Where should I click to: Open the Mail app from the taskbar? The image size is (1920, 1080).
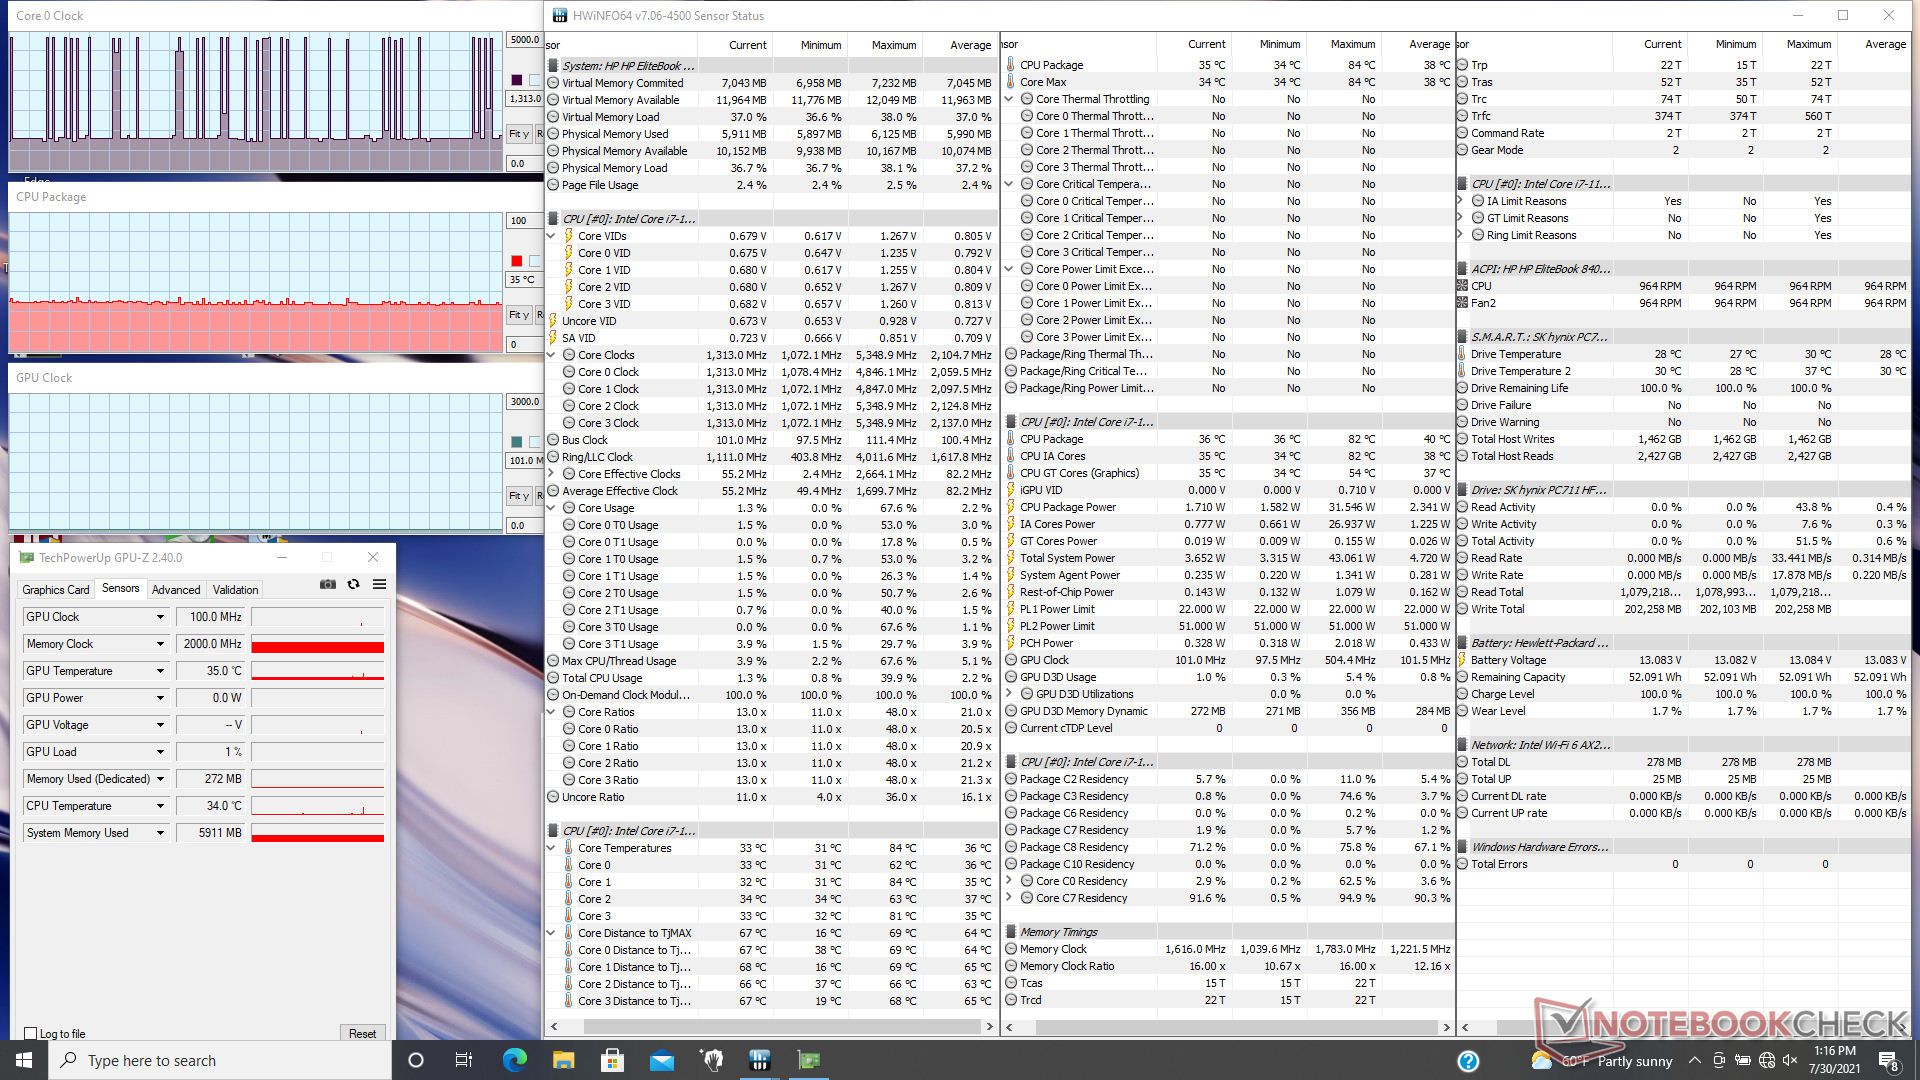[661, 1060]
